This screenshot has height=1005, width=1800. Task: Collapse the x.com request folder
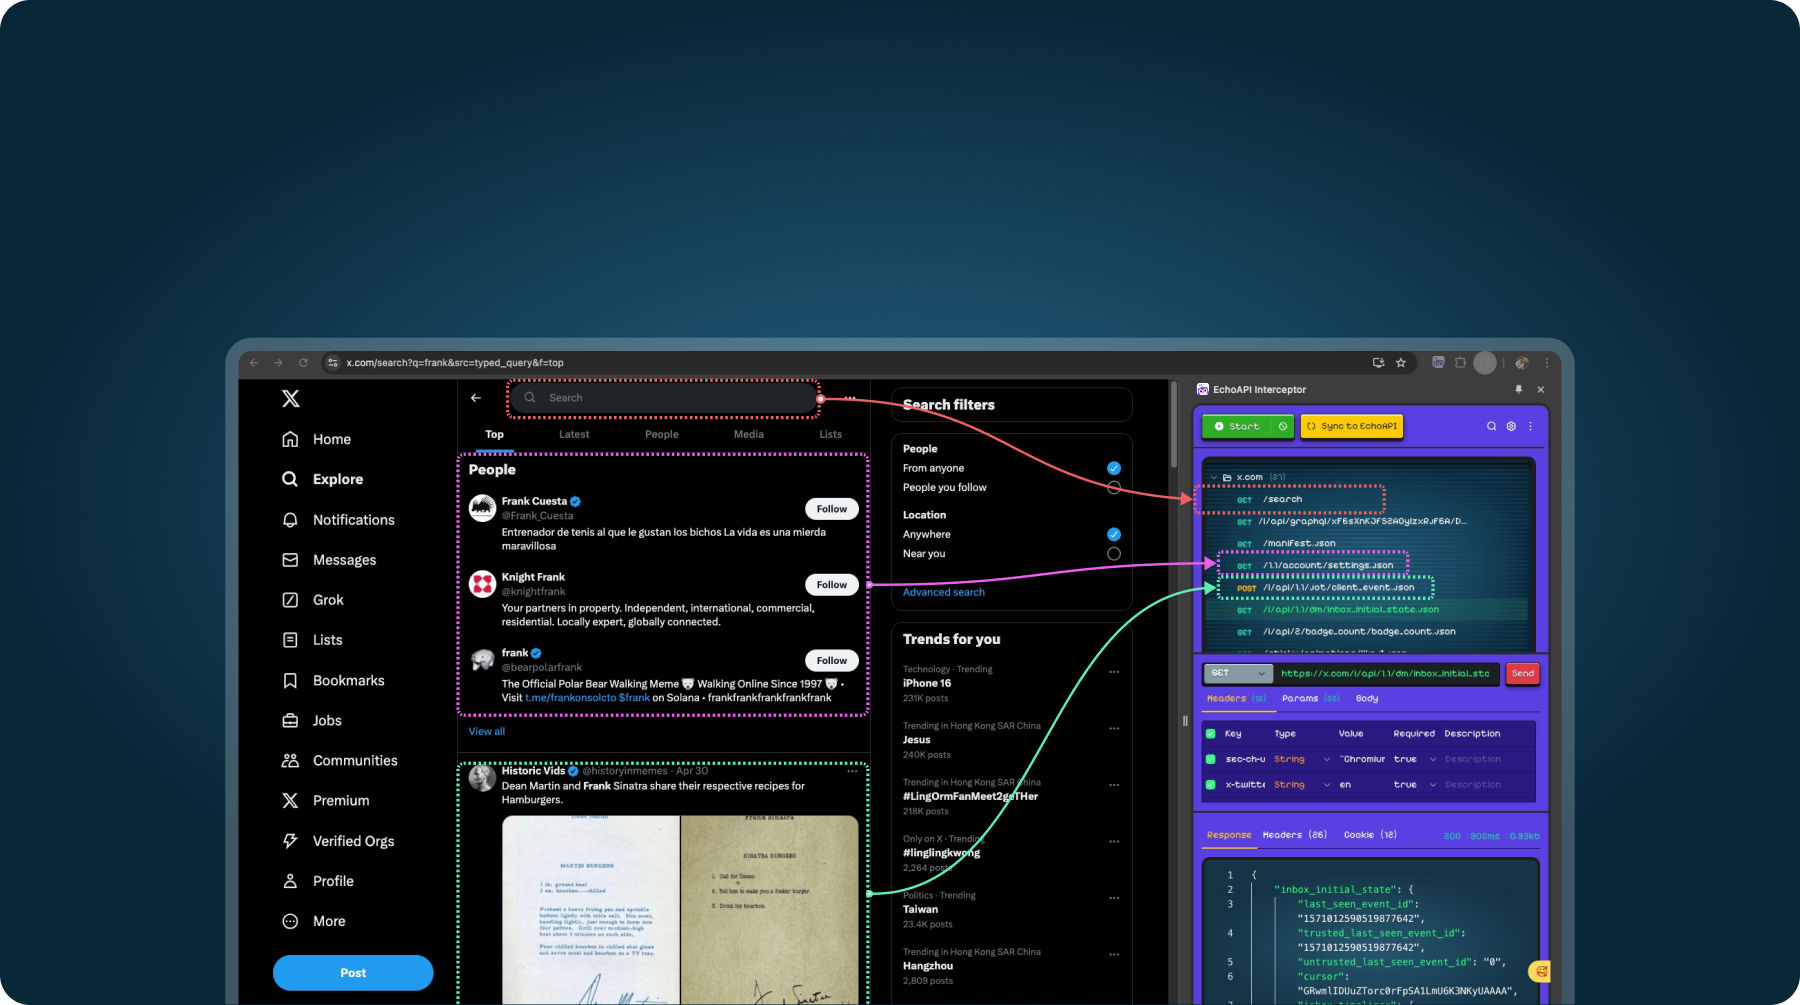click(x=1214, y=478)
